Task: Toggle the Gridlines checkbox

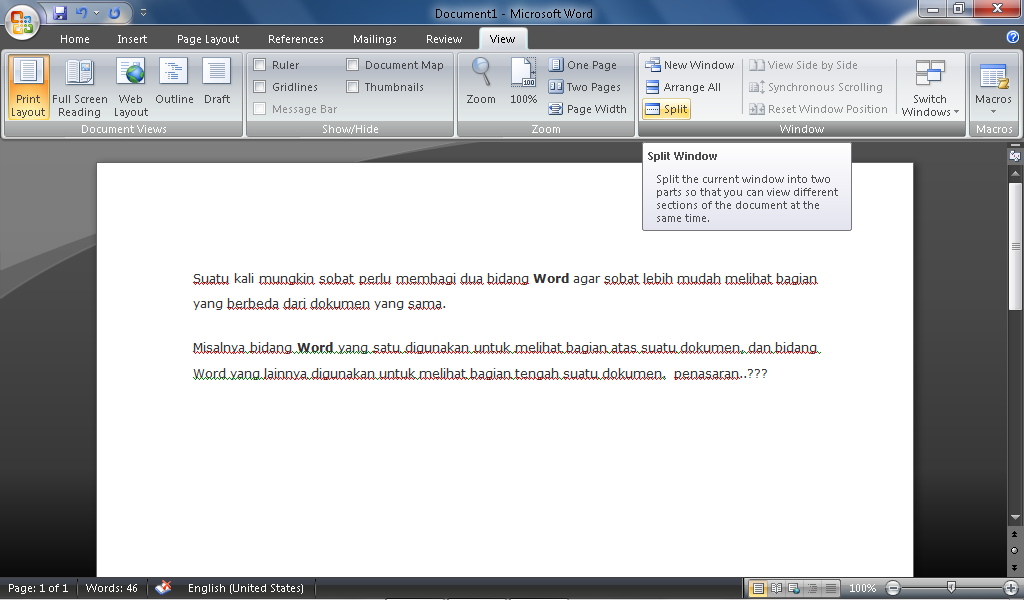Action: (260, 87)
